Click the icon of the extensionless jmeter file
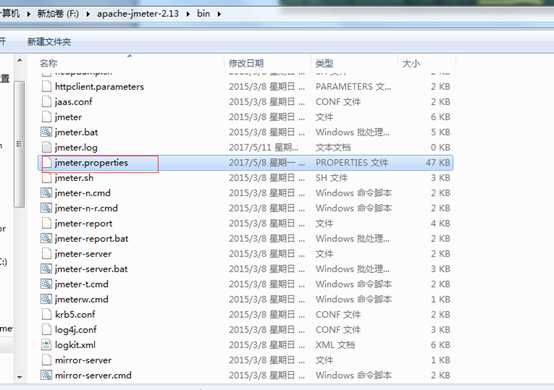Screen dimensions: 554x390 tap(46, 117)
